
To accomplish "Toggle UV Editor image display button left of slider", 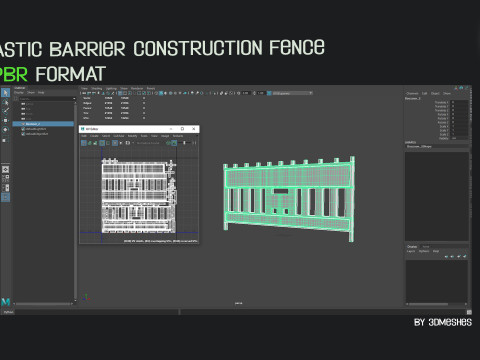I will pos(168,143).
